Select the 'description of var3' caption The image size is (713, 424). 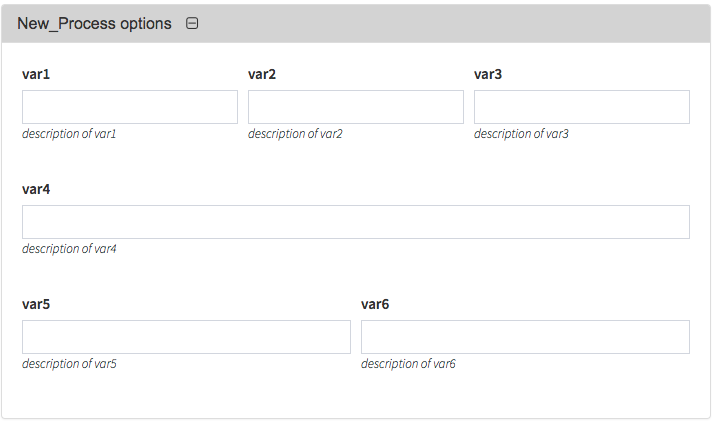(521, 134)
